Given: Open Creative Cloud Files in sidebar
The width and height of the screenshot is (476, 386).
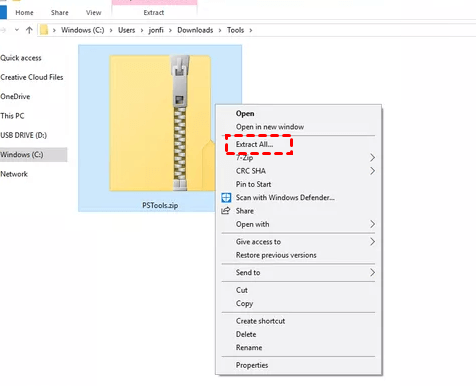Looking at the screenshot, I should pyautogui.click(x=32, y=77).
